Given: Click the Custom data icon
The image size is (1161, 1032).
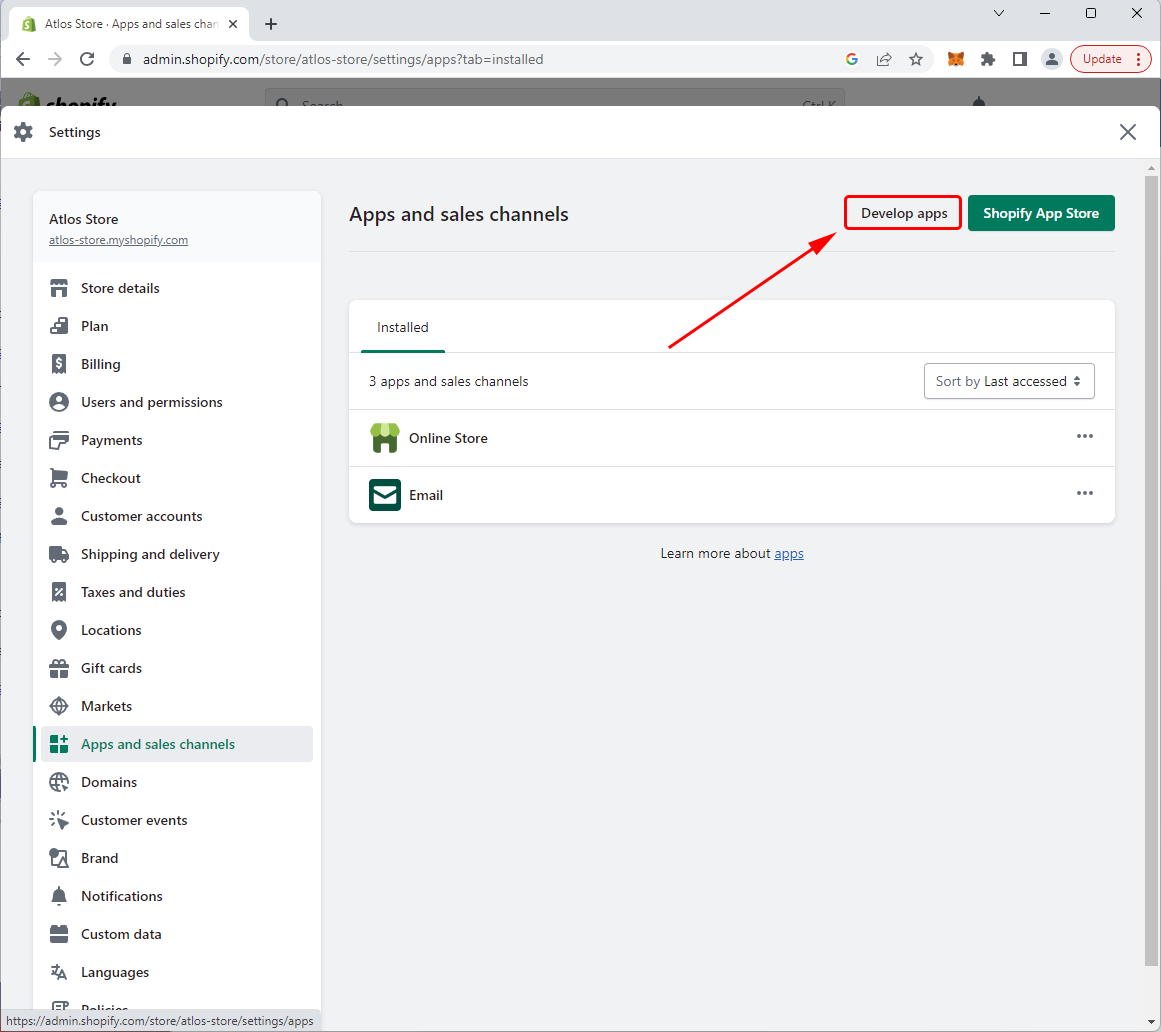Looking at the screenshot, I should pyautogui.click(x=58, y=934).
